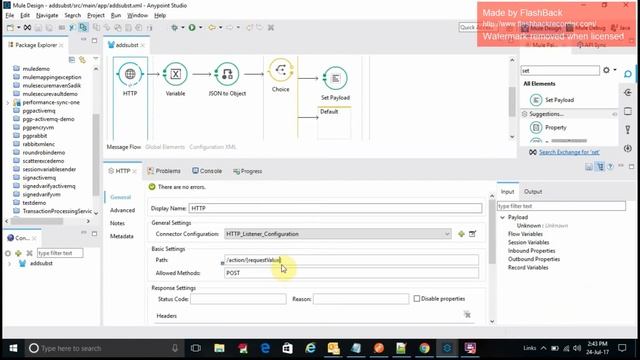The image size is (640, 360).
Task: Open Edge browser from the taskbar
Action: (x=265, y=348)
